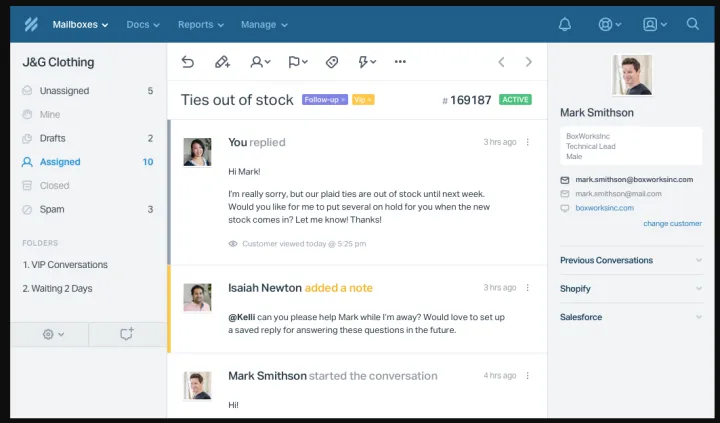Open the notifications bell icon
This screenshot has height=423, width=720.
(565, 24)
